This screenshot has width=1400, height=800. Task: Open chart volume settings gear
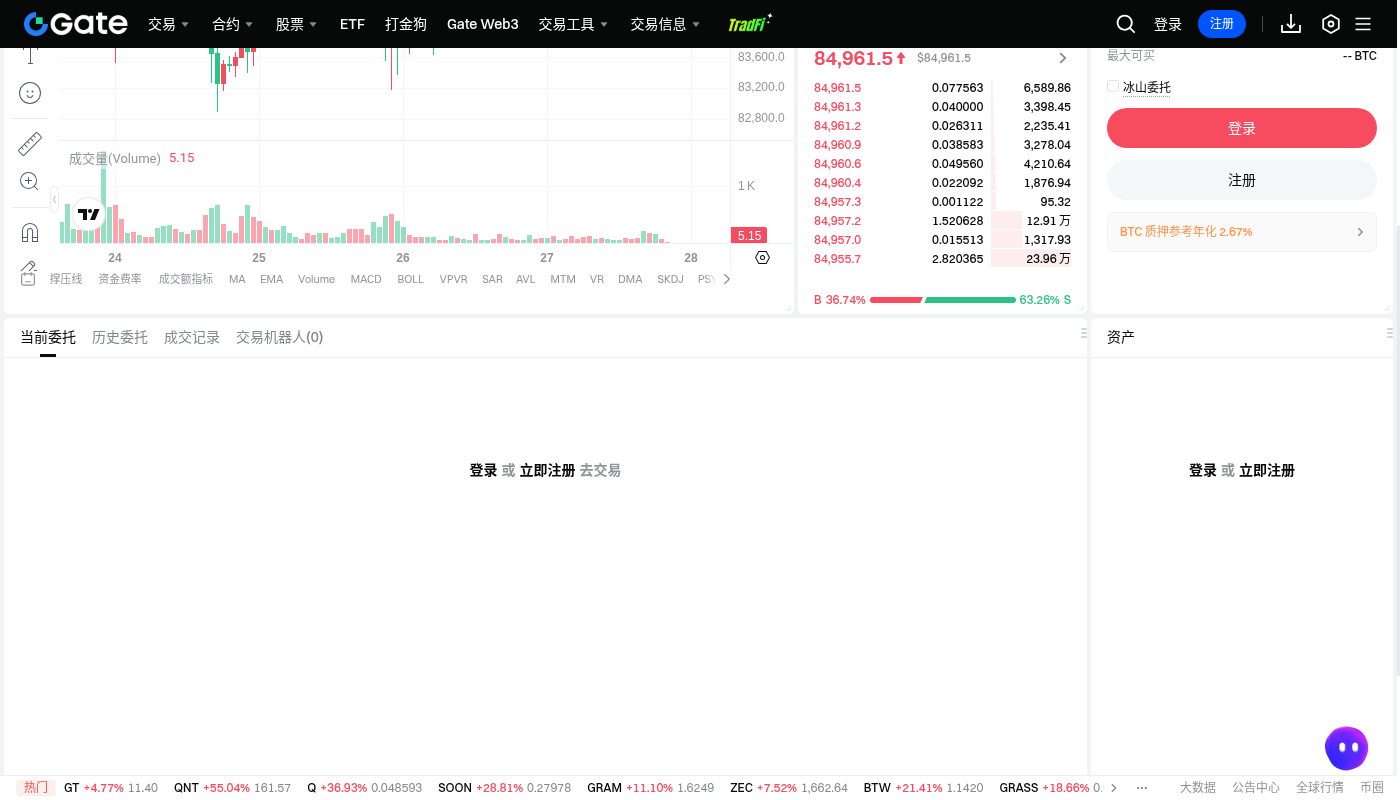click(x=762, y=258)
